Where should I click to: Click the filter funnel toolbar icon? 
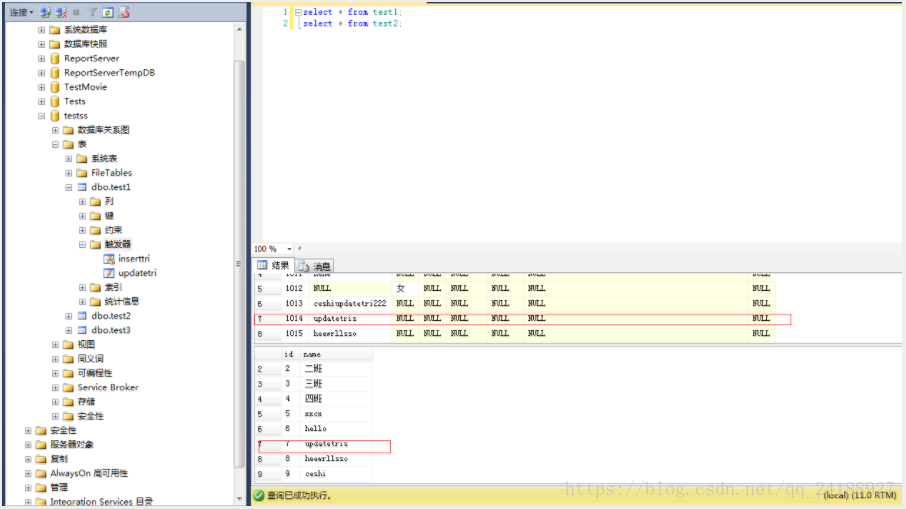(x=92, y=12)
